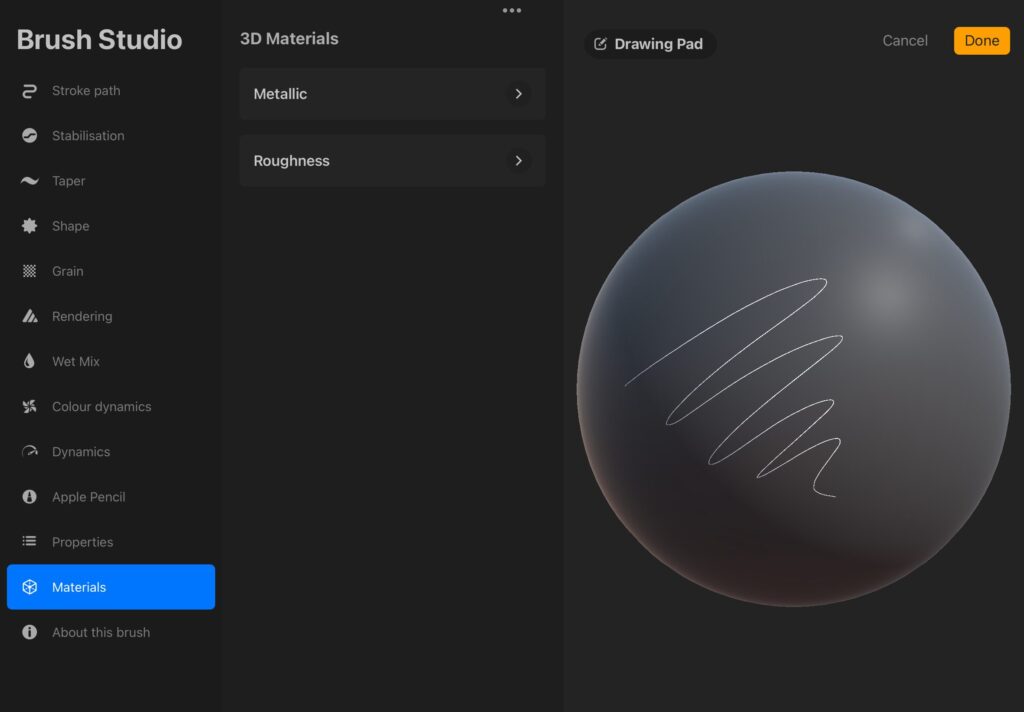This screenshot has height=712, width=1024.
Task: Select the Stroke path icon
Action: (29, 91)
